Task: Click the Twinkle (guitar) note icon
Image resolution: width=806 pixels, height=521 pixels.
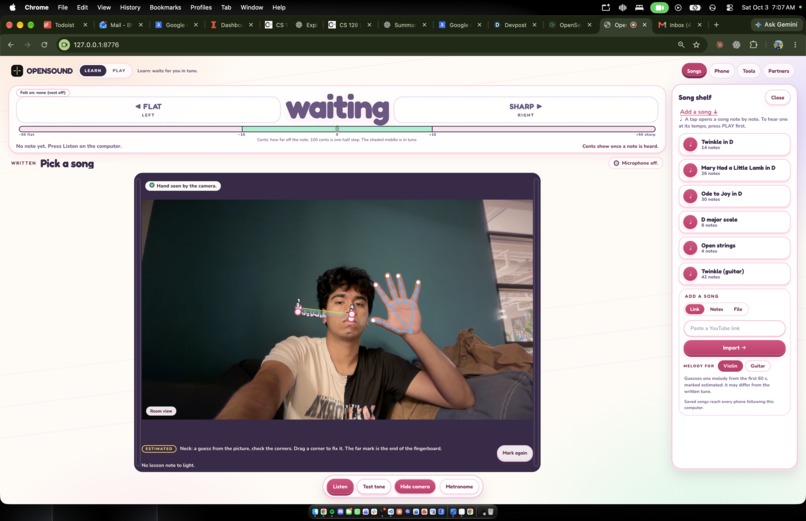Action: coord(690,274)
